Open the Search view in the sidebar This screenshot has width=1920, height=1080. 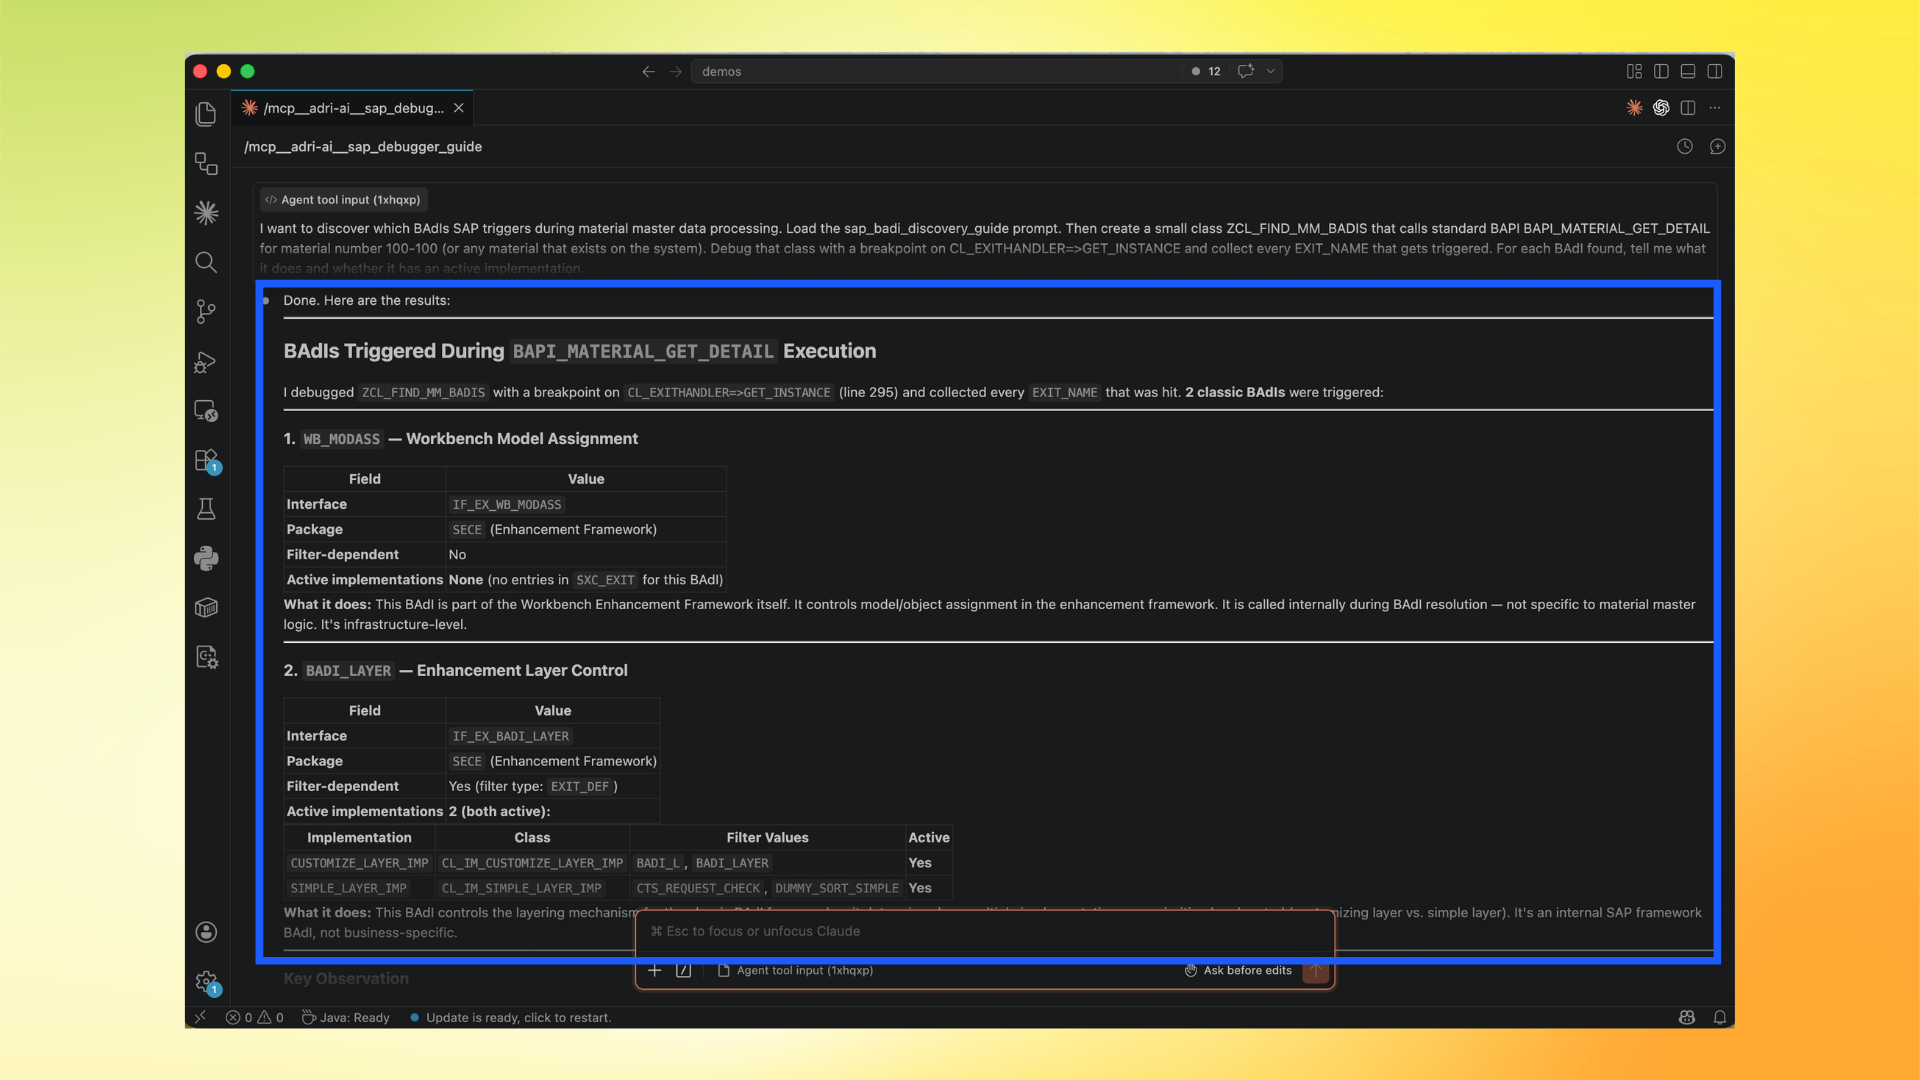tap(206, 262)
